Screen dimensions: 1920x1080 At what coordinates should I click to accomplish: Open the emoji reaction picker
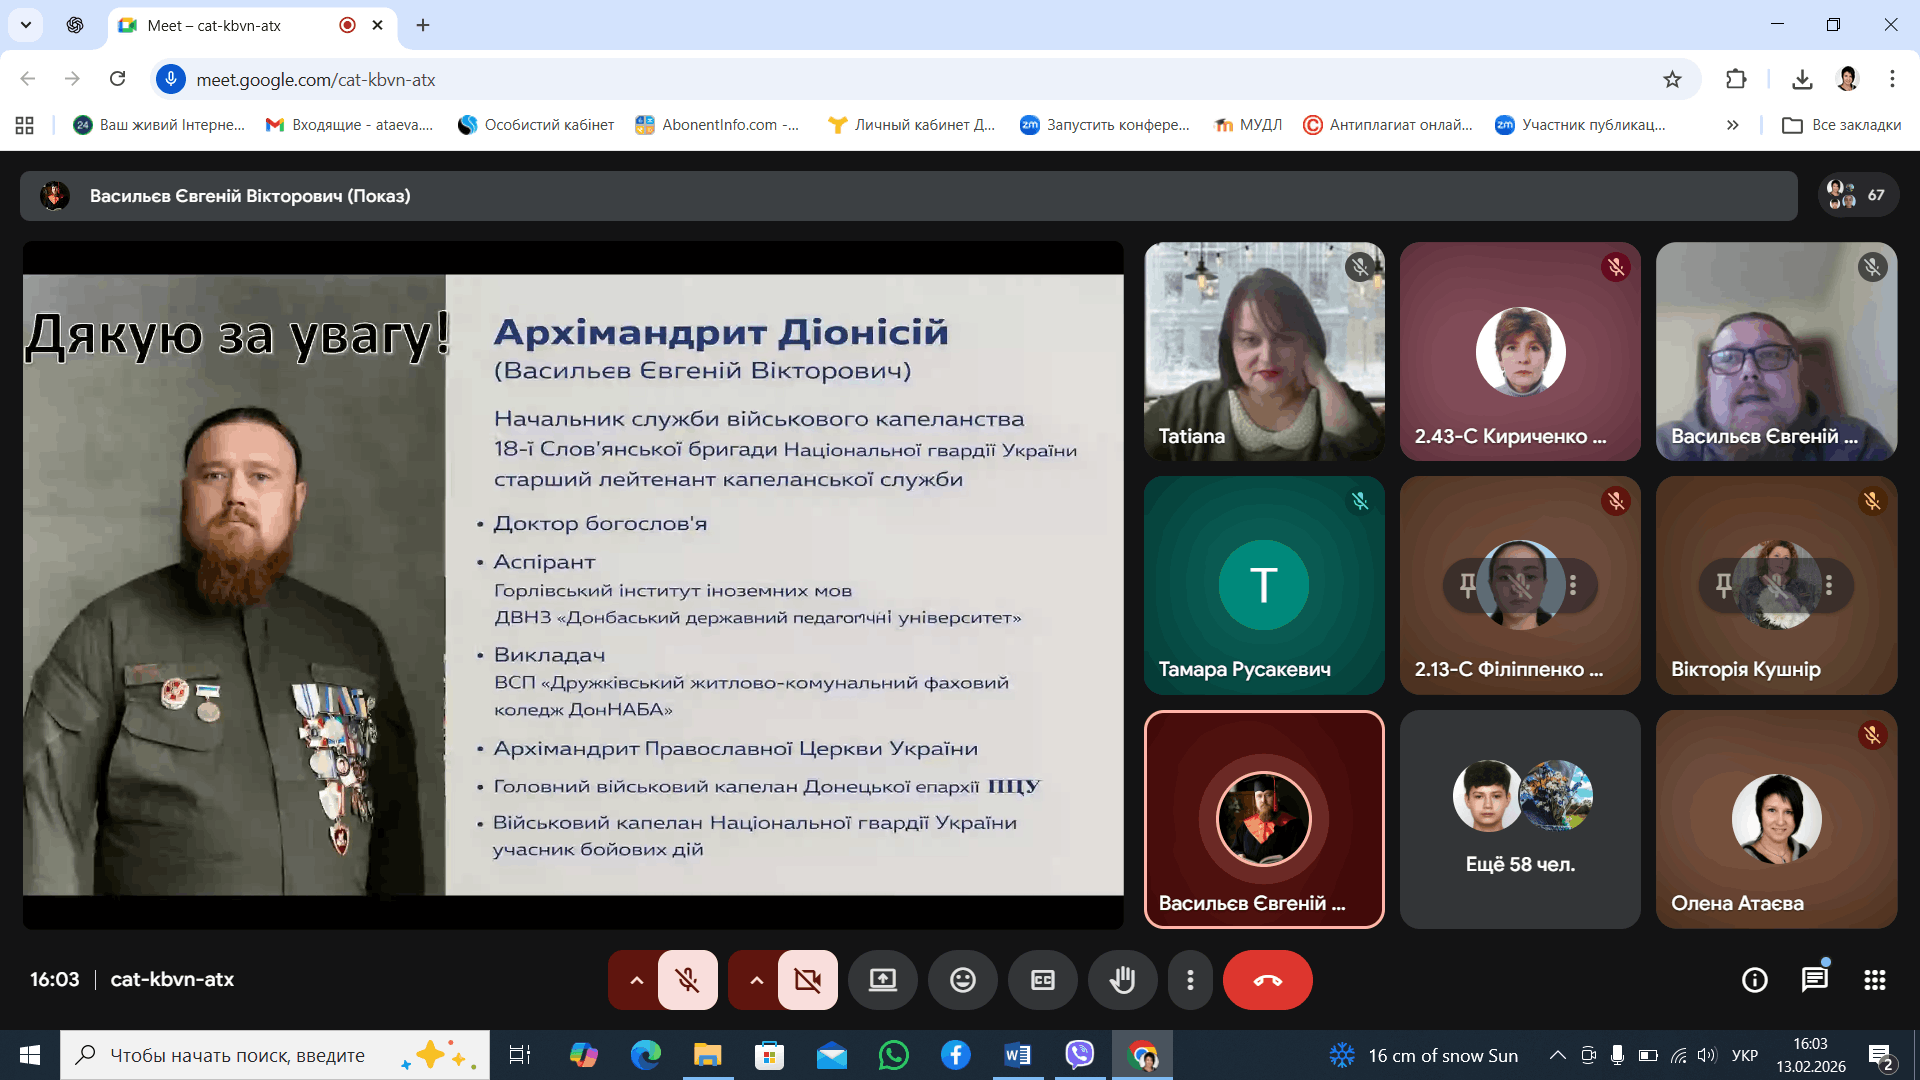tap(962, 980)
